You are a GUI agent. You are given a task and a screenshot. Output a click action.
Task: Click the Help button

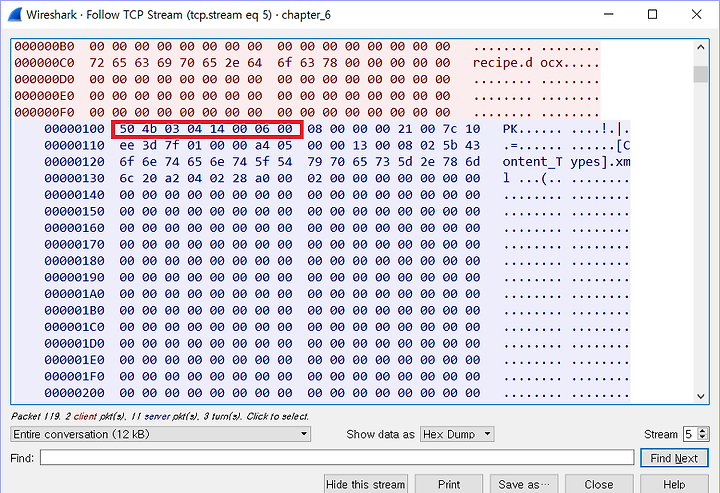click(x=674, y=484)
